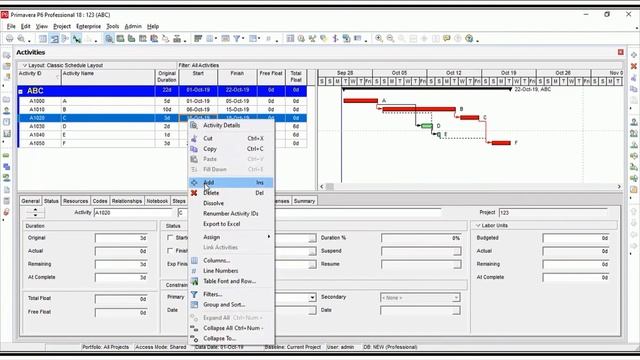Click the Activity Table toolbar icon
640x360 pixels.
coord(43,39)
